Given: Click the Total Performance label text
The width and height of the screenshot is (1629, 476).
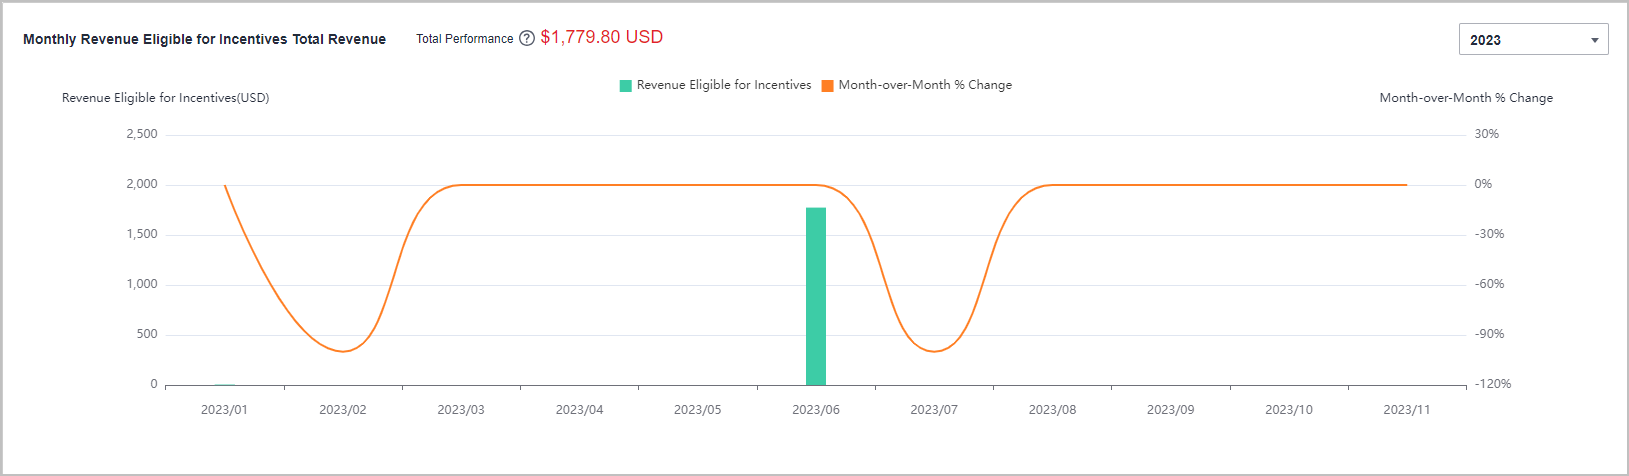Looking at the screenshot, I should [x=465, y=39].
